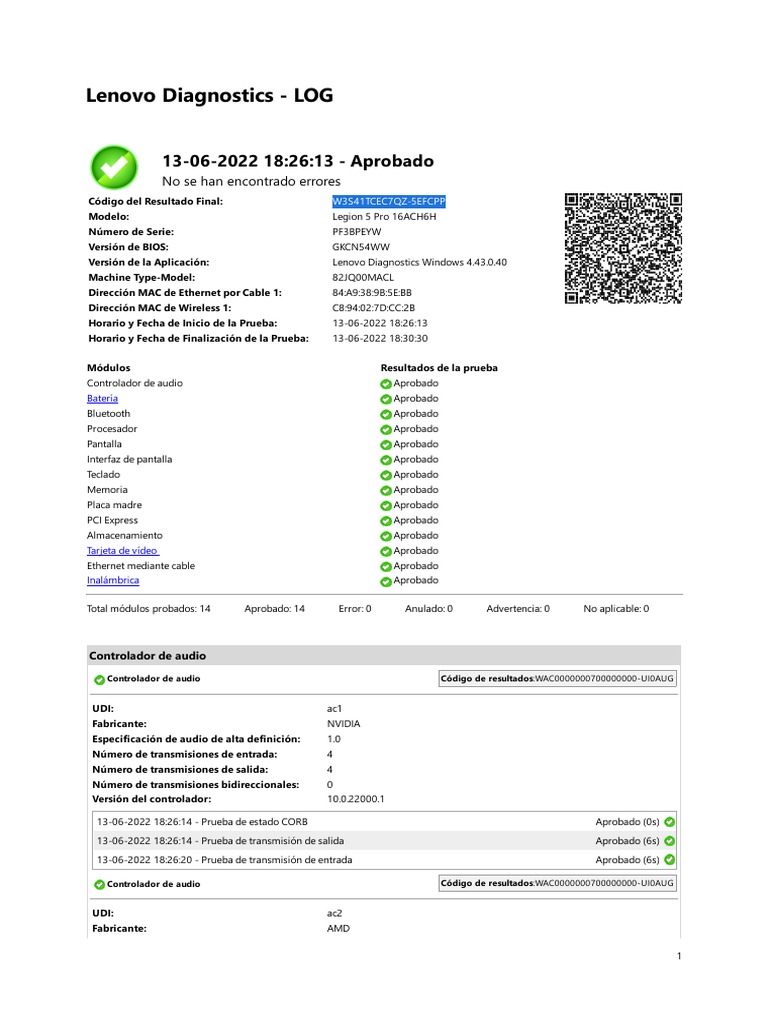The image size is (768, 1024).
Task: Select application version Lenovo Diagnostics Windows 4.43.0.40
Action: click(x=419, y=262)
